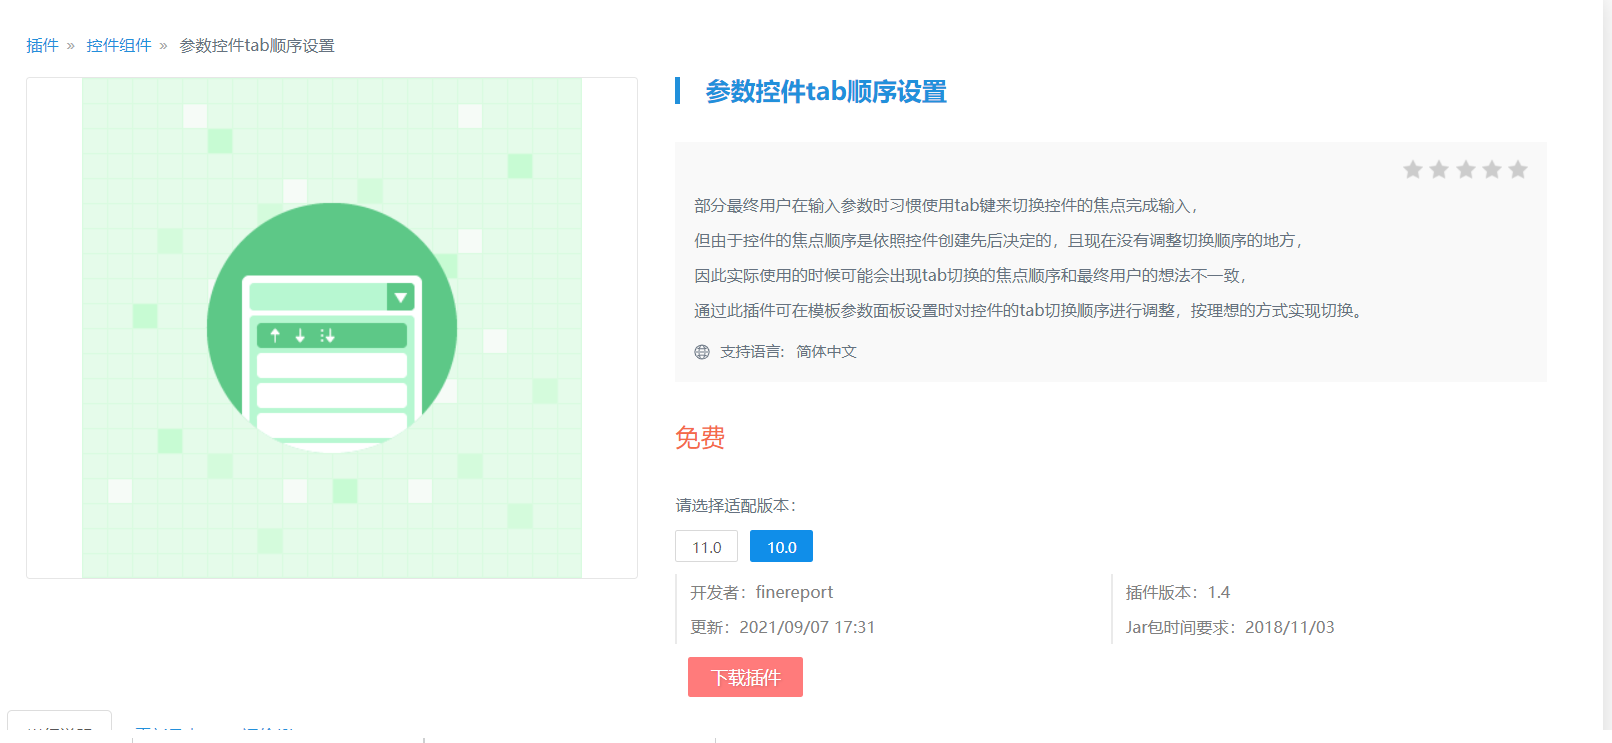The width and height of the screenshot is (1612, 743).
Task: Click update time 2021/09/07 17:31
Action: tap(807, 628)
